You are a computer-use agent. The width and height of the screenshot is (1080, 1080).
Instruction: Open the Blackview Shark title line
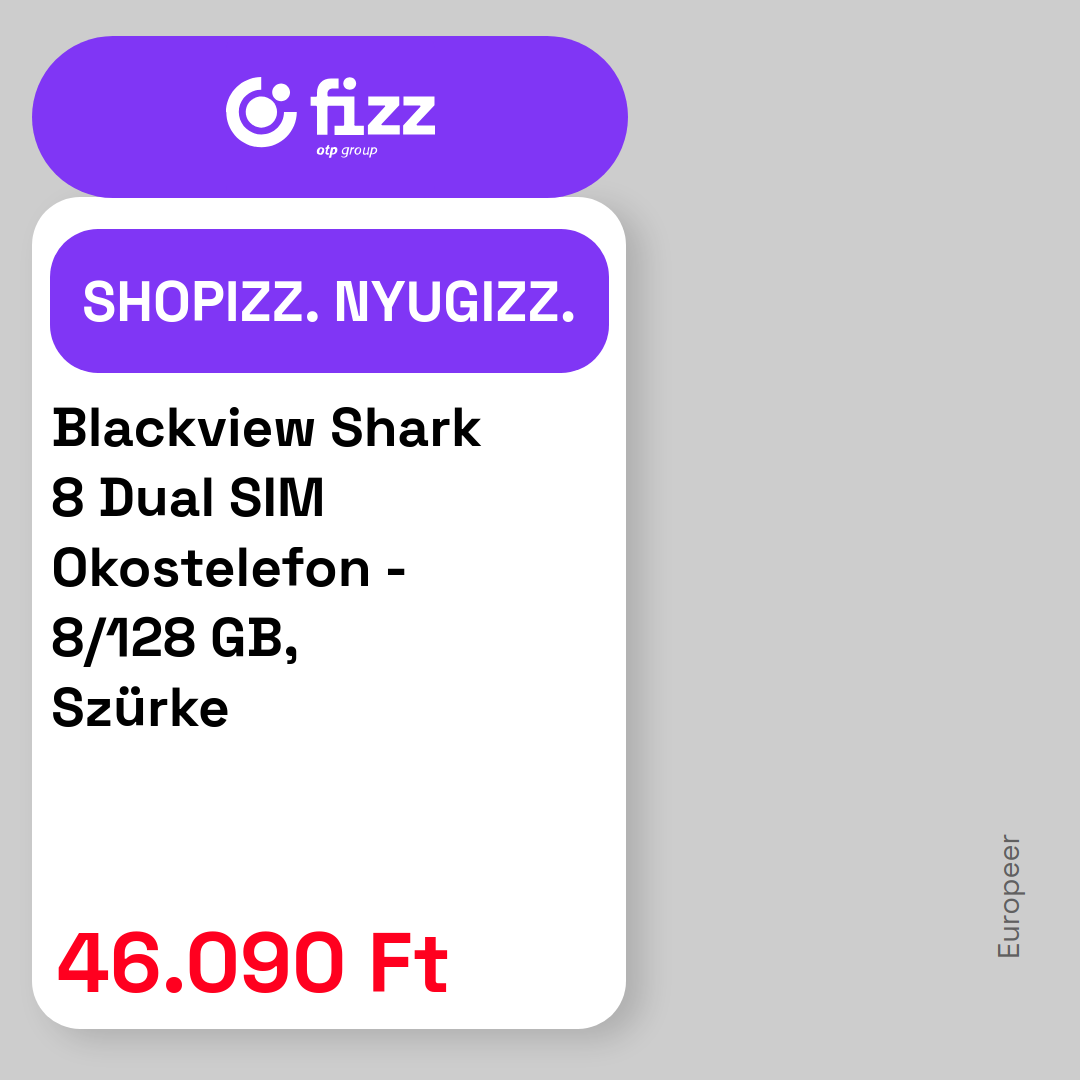[267, 428]
